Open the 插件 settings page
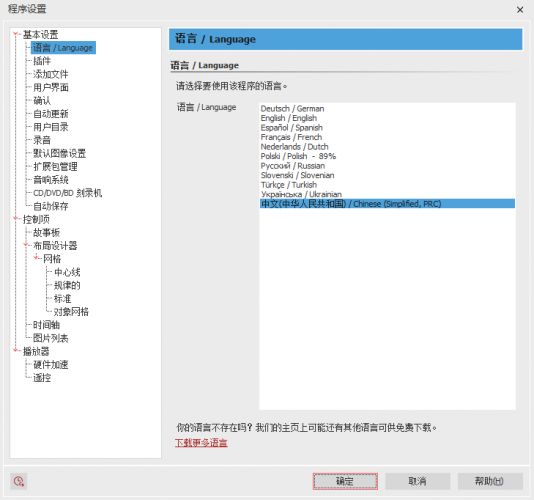This screenshot has height=500, width=534. 42,61
